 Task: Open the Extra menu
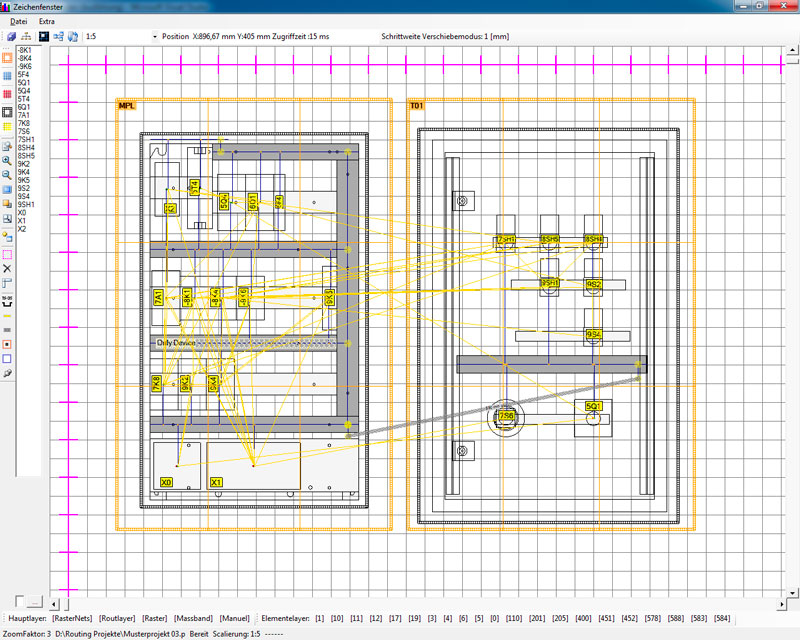pos(47,21)
